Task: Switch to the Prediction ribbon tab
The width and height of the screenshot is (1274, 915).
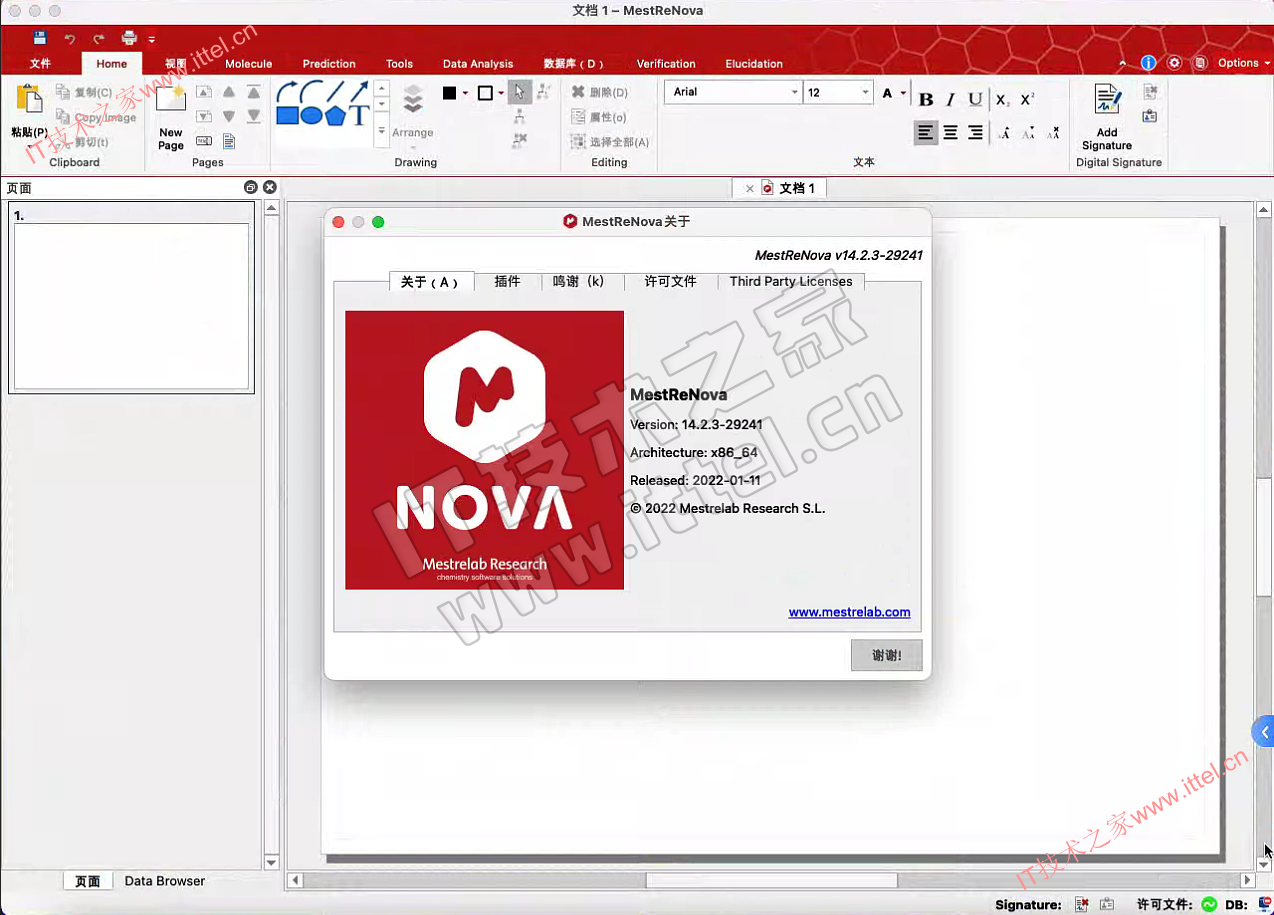Action: [329, 64]
